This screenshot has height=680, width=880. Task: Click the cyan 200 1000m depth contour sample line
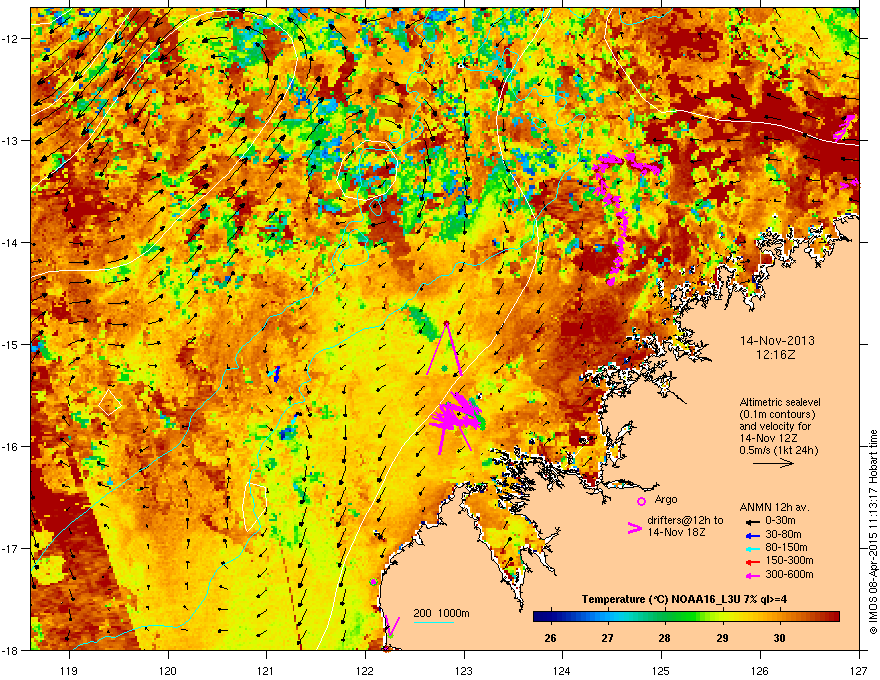point(433,622)
